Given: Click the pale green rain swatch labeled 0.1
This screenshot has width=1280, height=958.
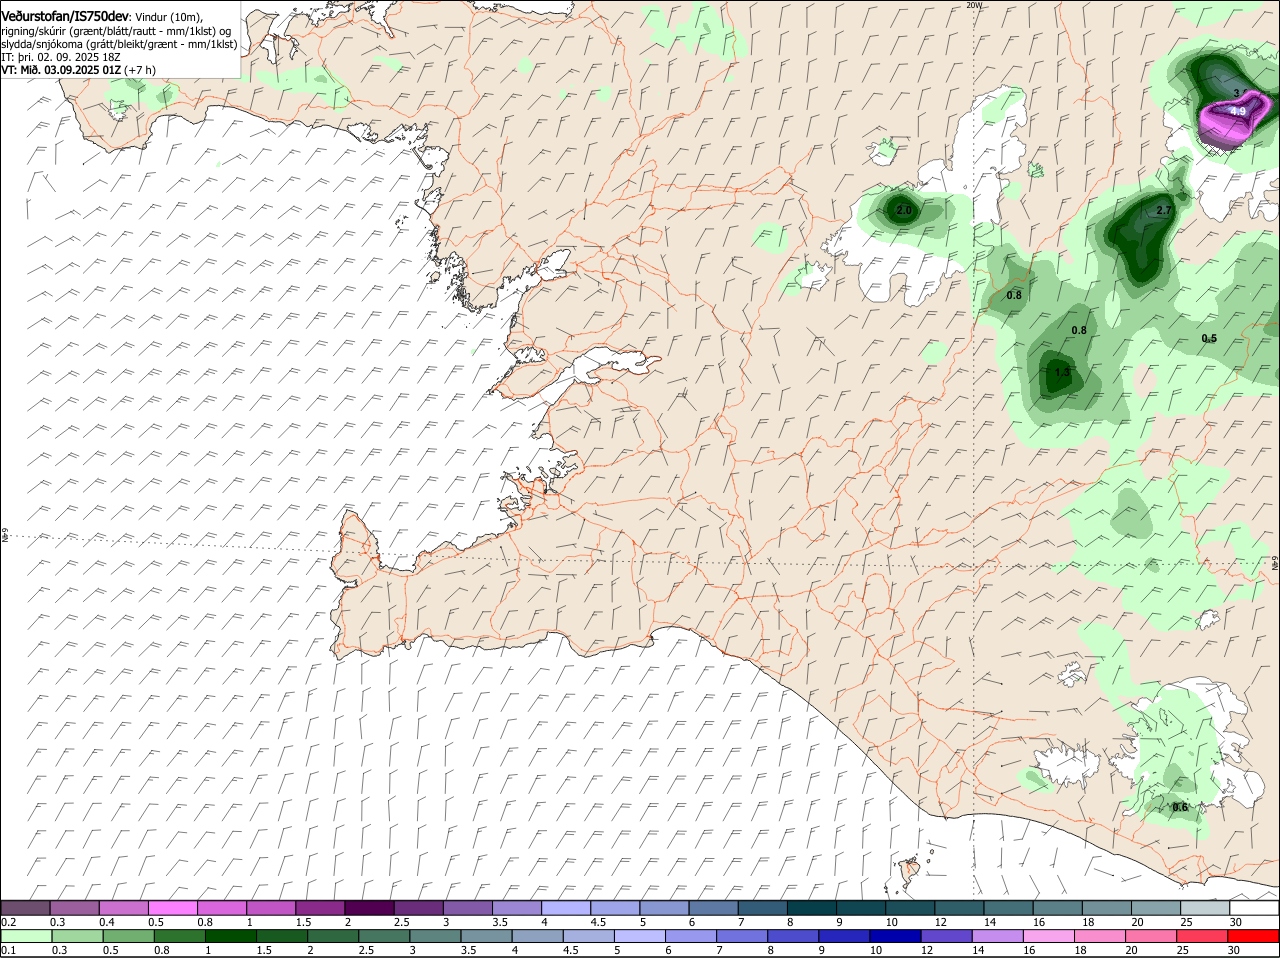Looking at the screenshot, I should (26, 936).
